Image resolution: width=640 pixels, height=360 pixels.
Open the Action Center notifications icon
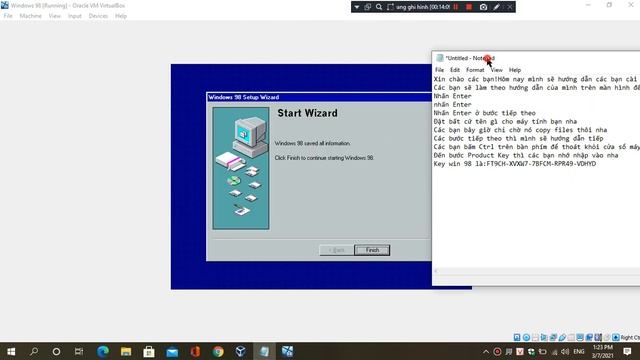tap(627, 351)
